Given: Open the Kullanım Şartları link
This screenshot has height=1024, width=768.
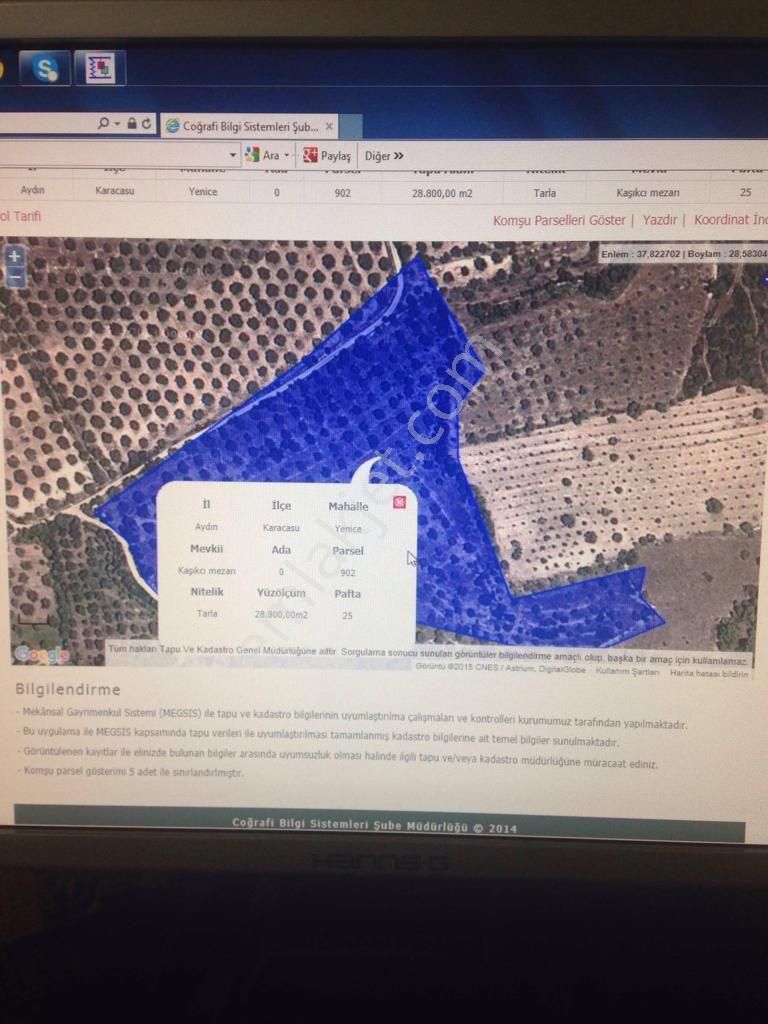Looking at the screenshot, I should click(627, 671).
